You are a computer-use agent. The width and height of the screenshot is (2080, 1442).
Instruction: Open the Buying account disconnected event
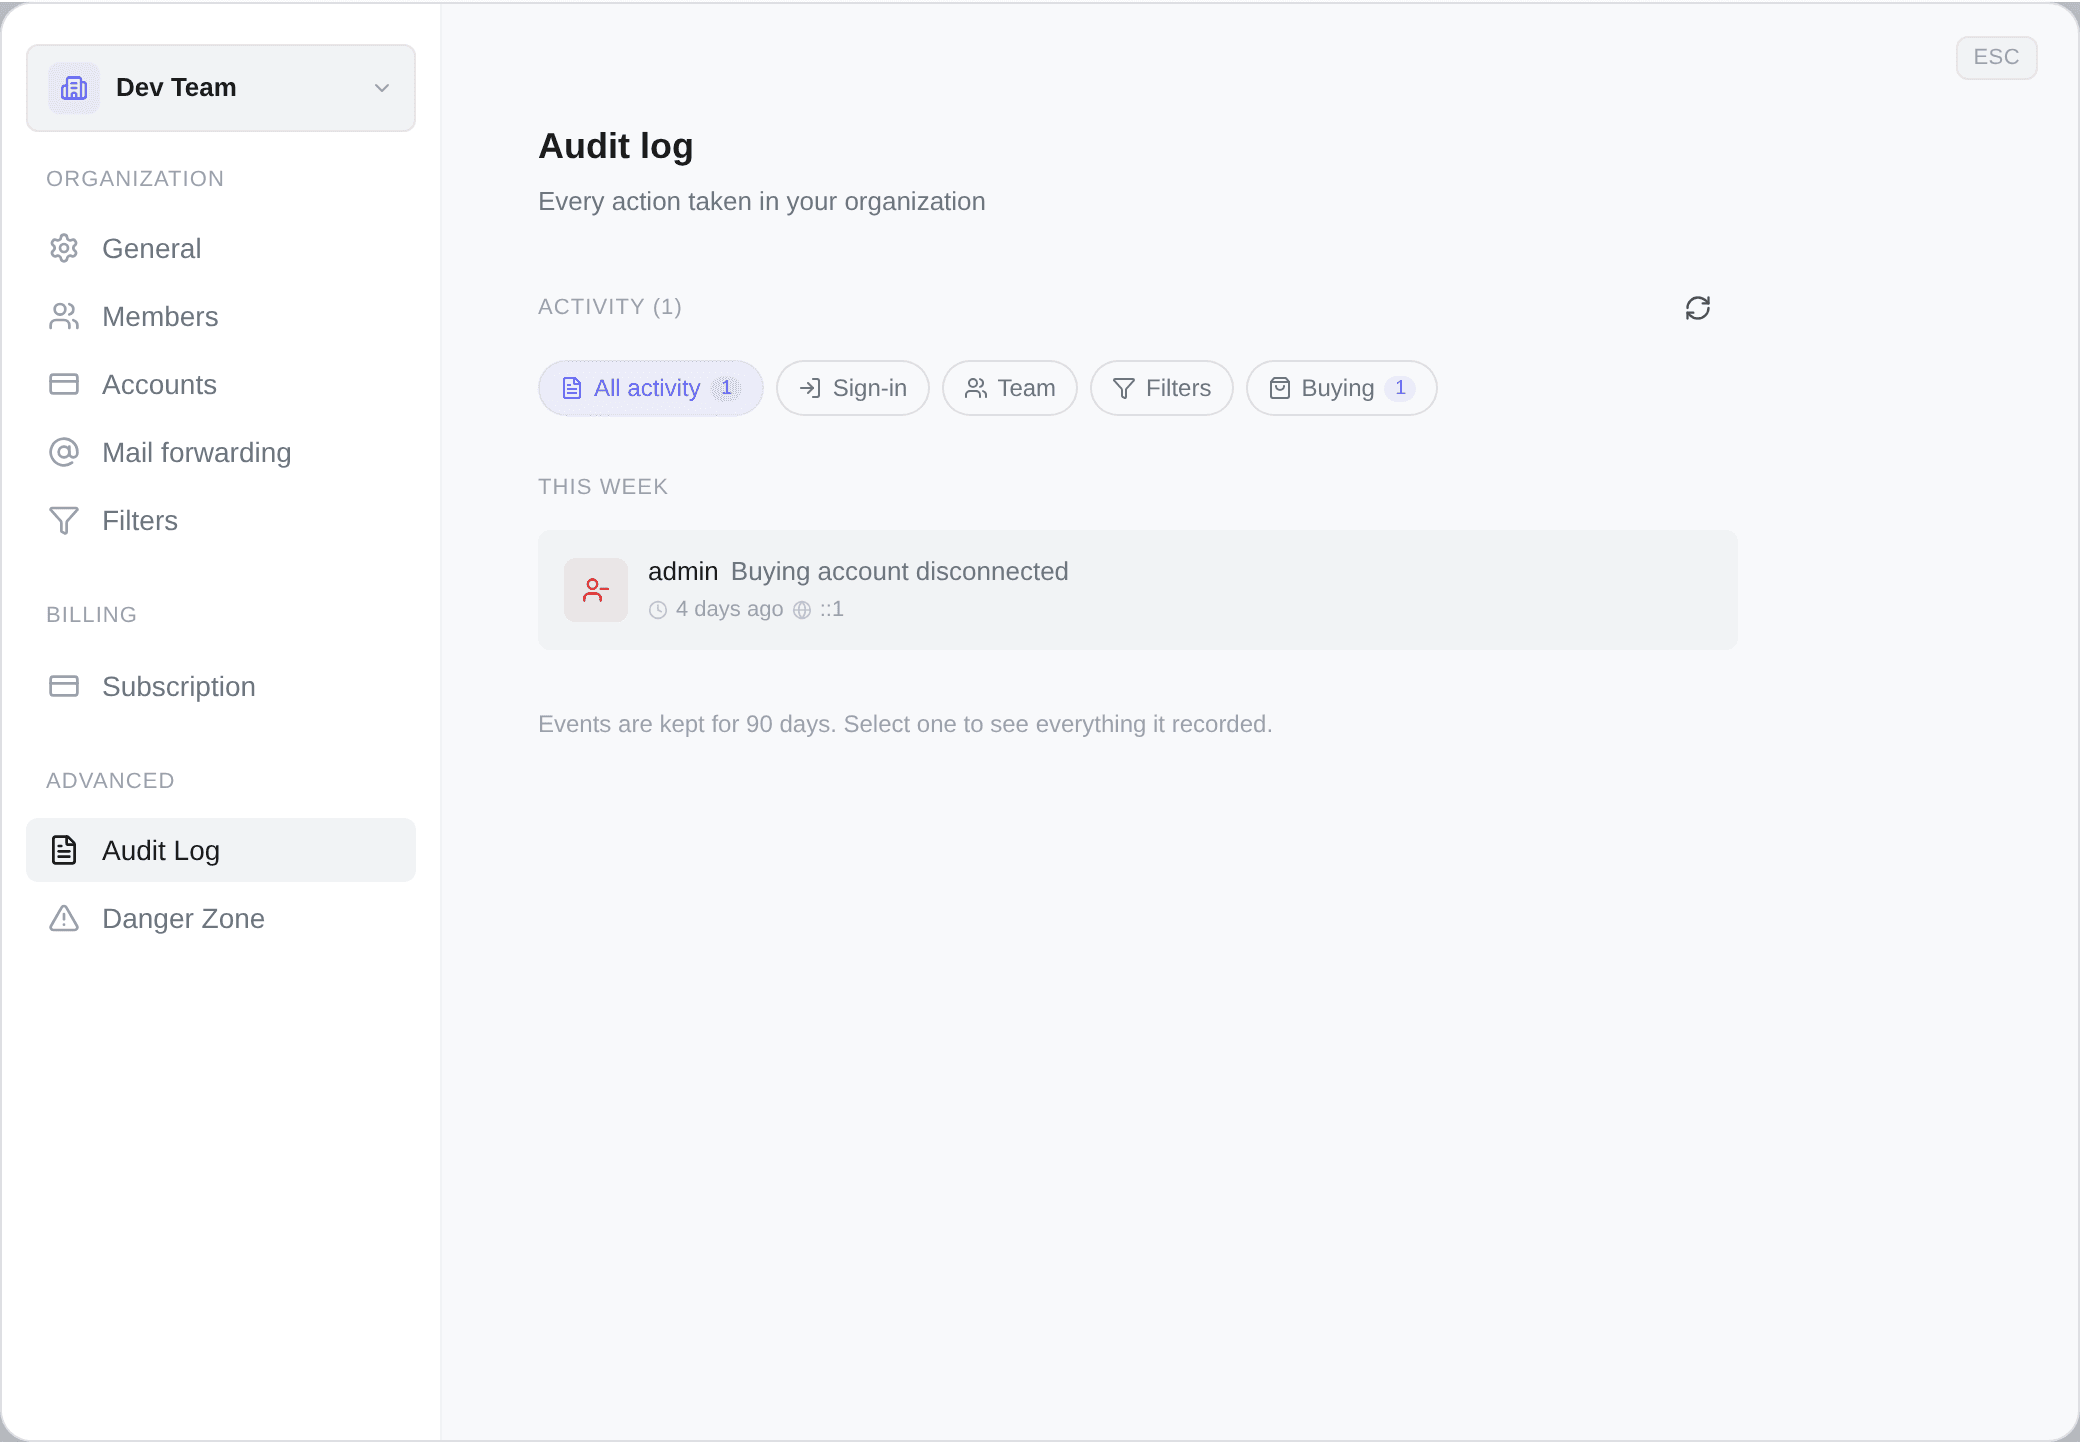tap(1138, 590)
